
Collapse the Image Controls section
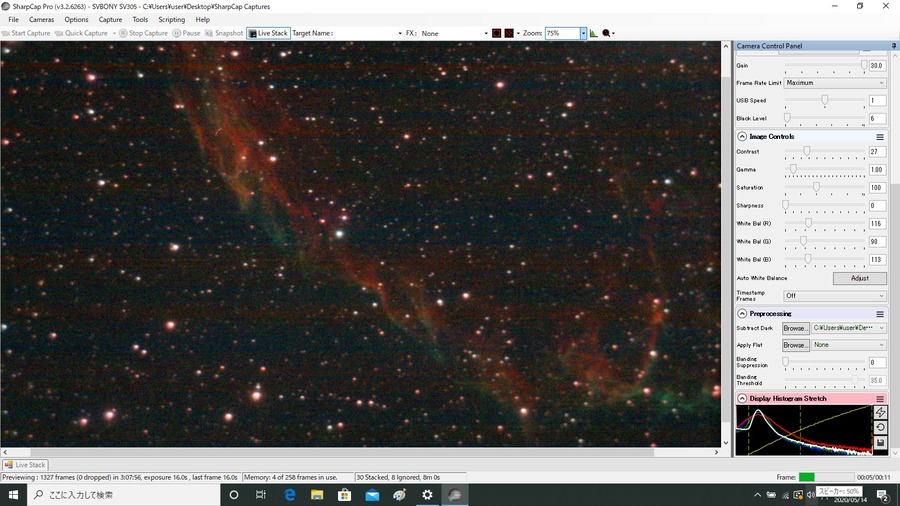click(x=742, y=137)
